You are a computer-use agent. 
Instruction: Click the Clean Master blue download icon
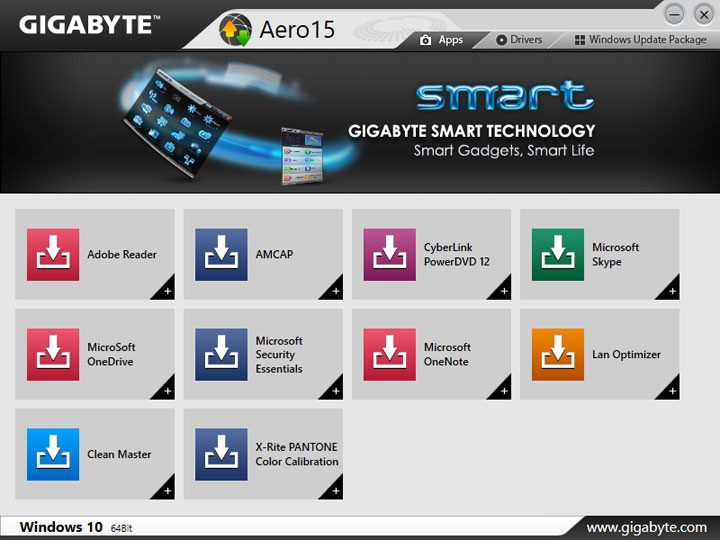click(x=52, y=454)
